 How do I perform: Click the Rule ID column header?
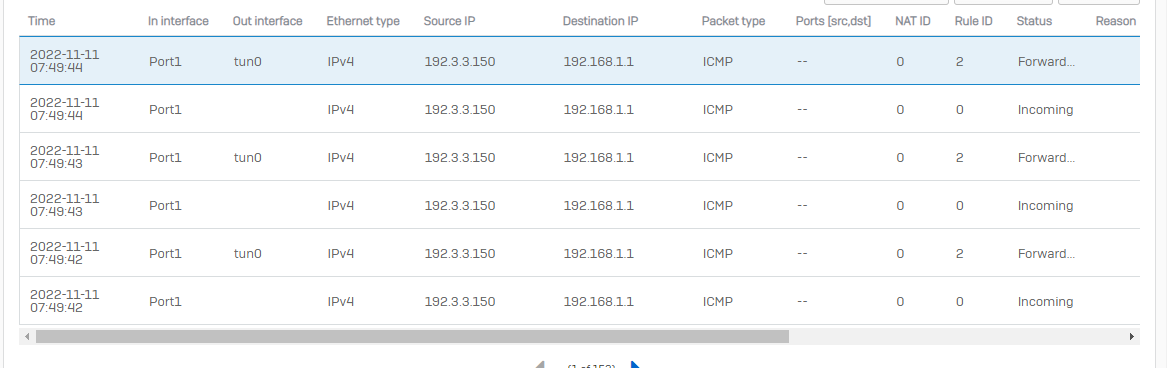coord(973,21)
